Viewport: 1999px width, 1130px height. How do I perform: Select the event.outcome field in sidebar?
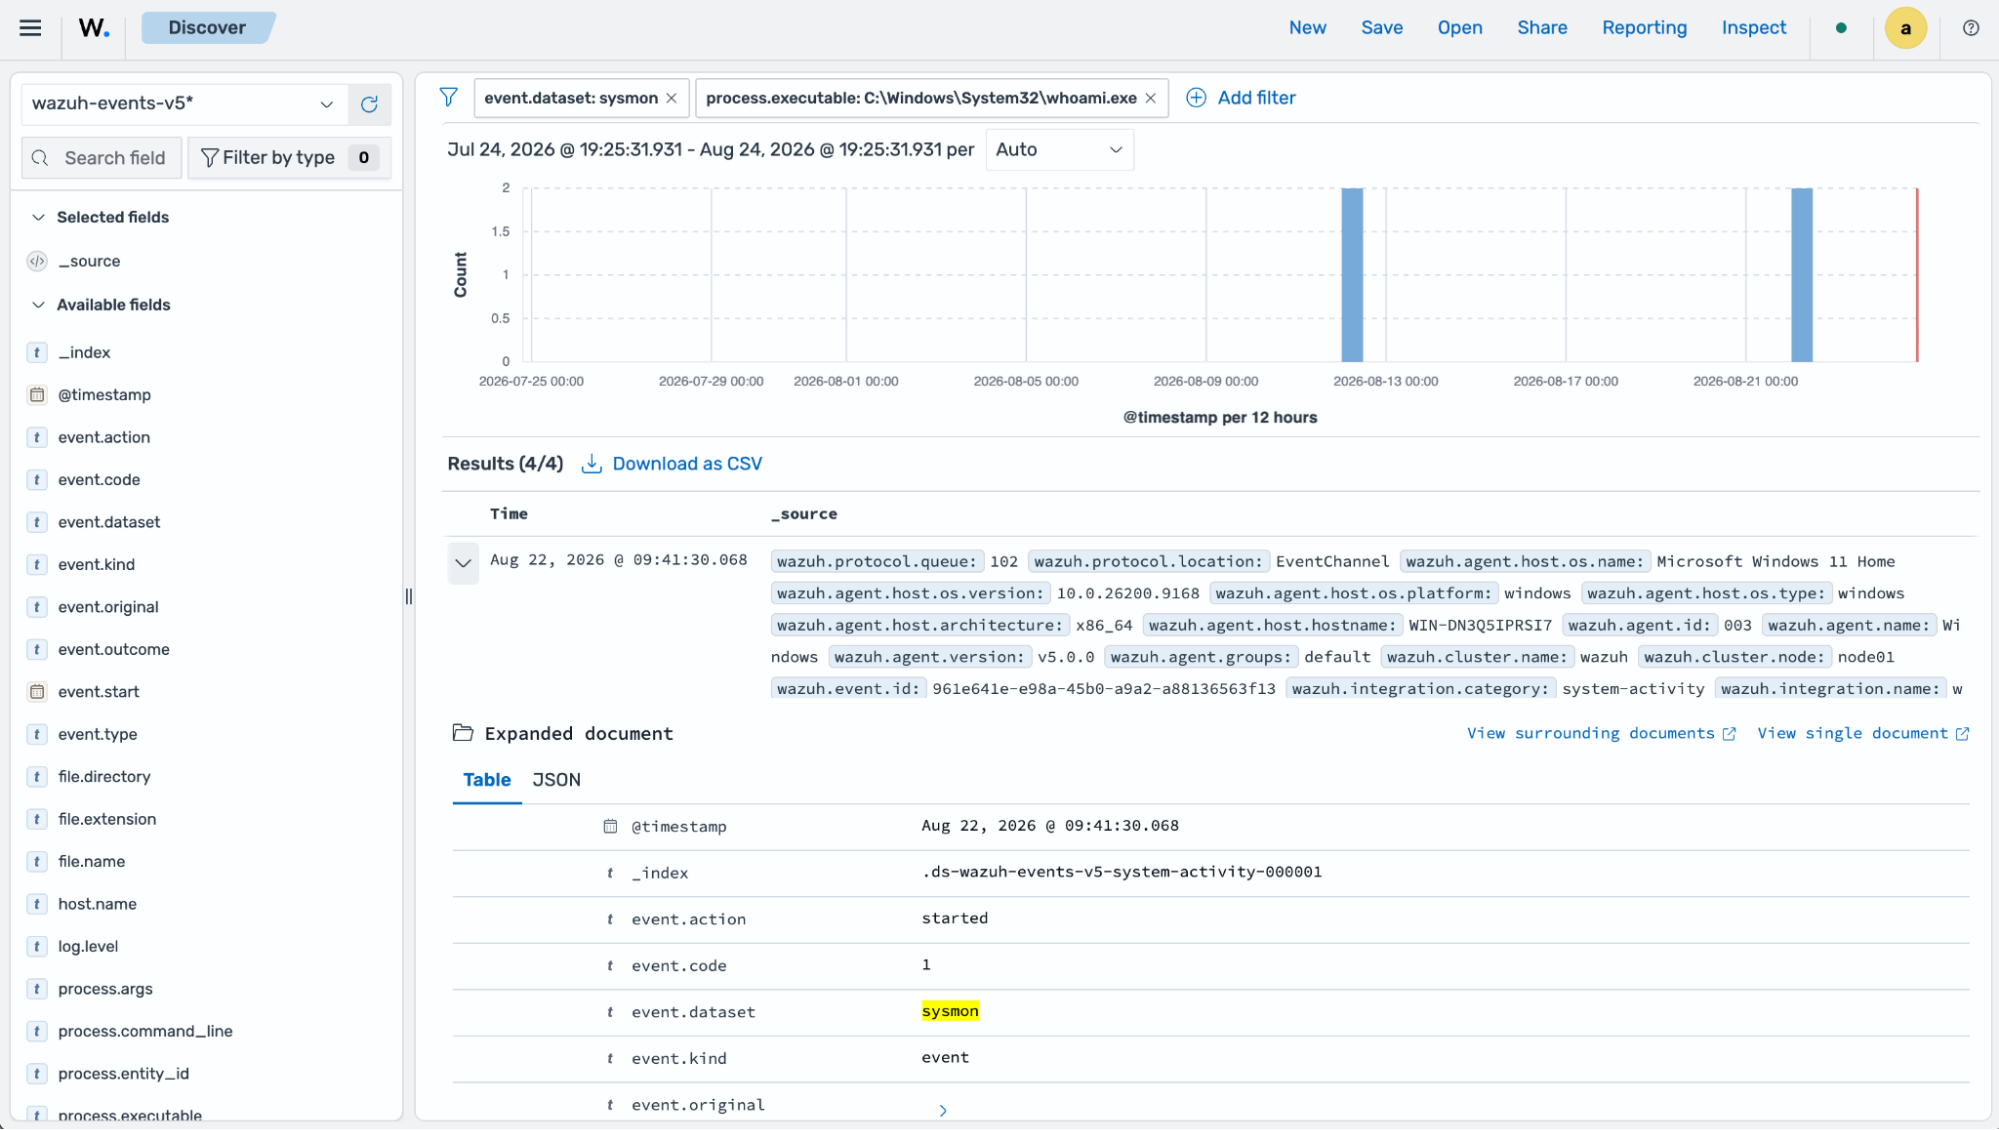114,650
